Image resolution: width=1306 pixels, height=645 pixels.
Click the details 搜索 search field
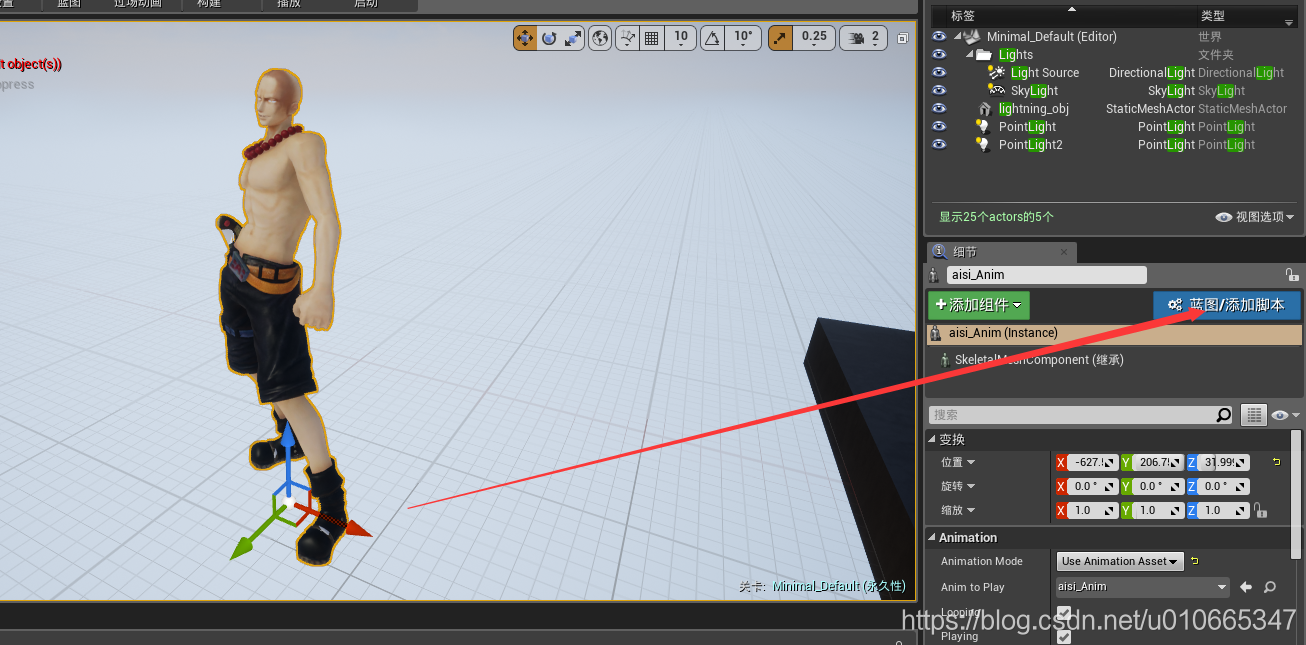1072,415
